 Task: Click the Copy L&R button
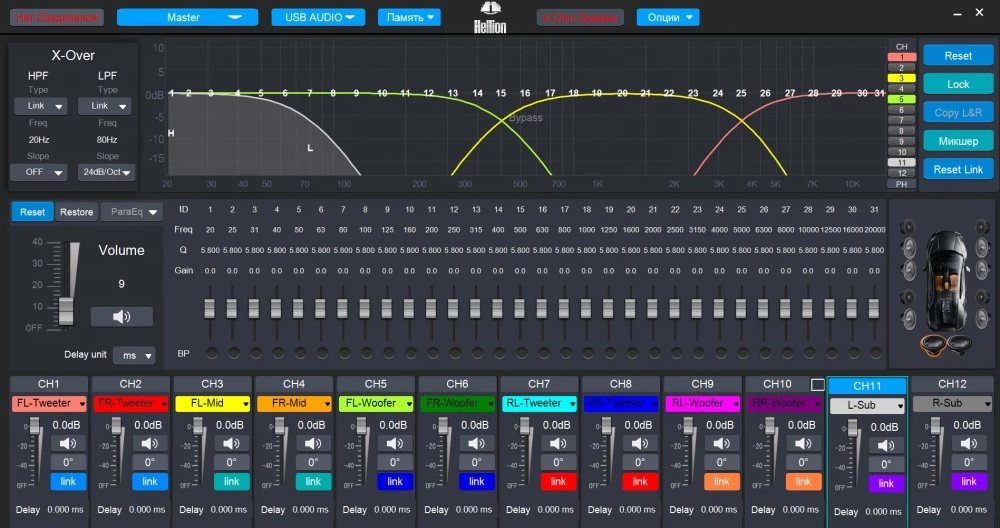click(x=958, y=113)
